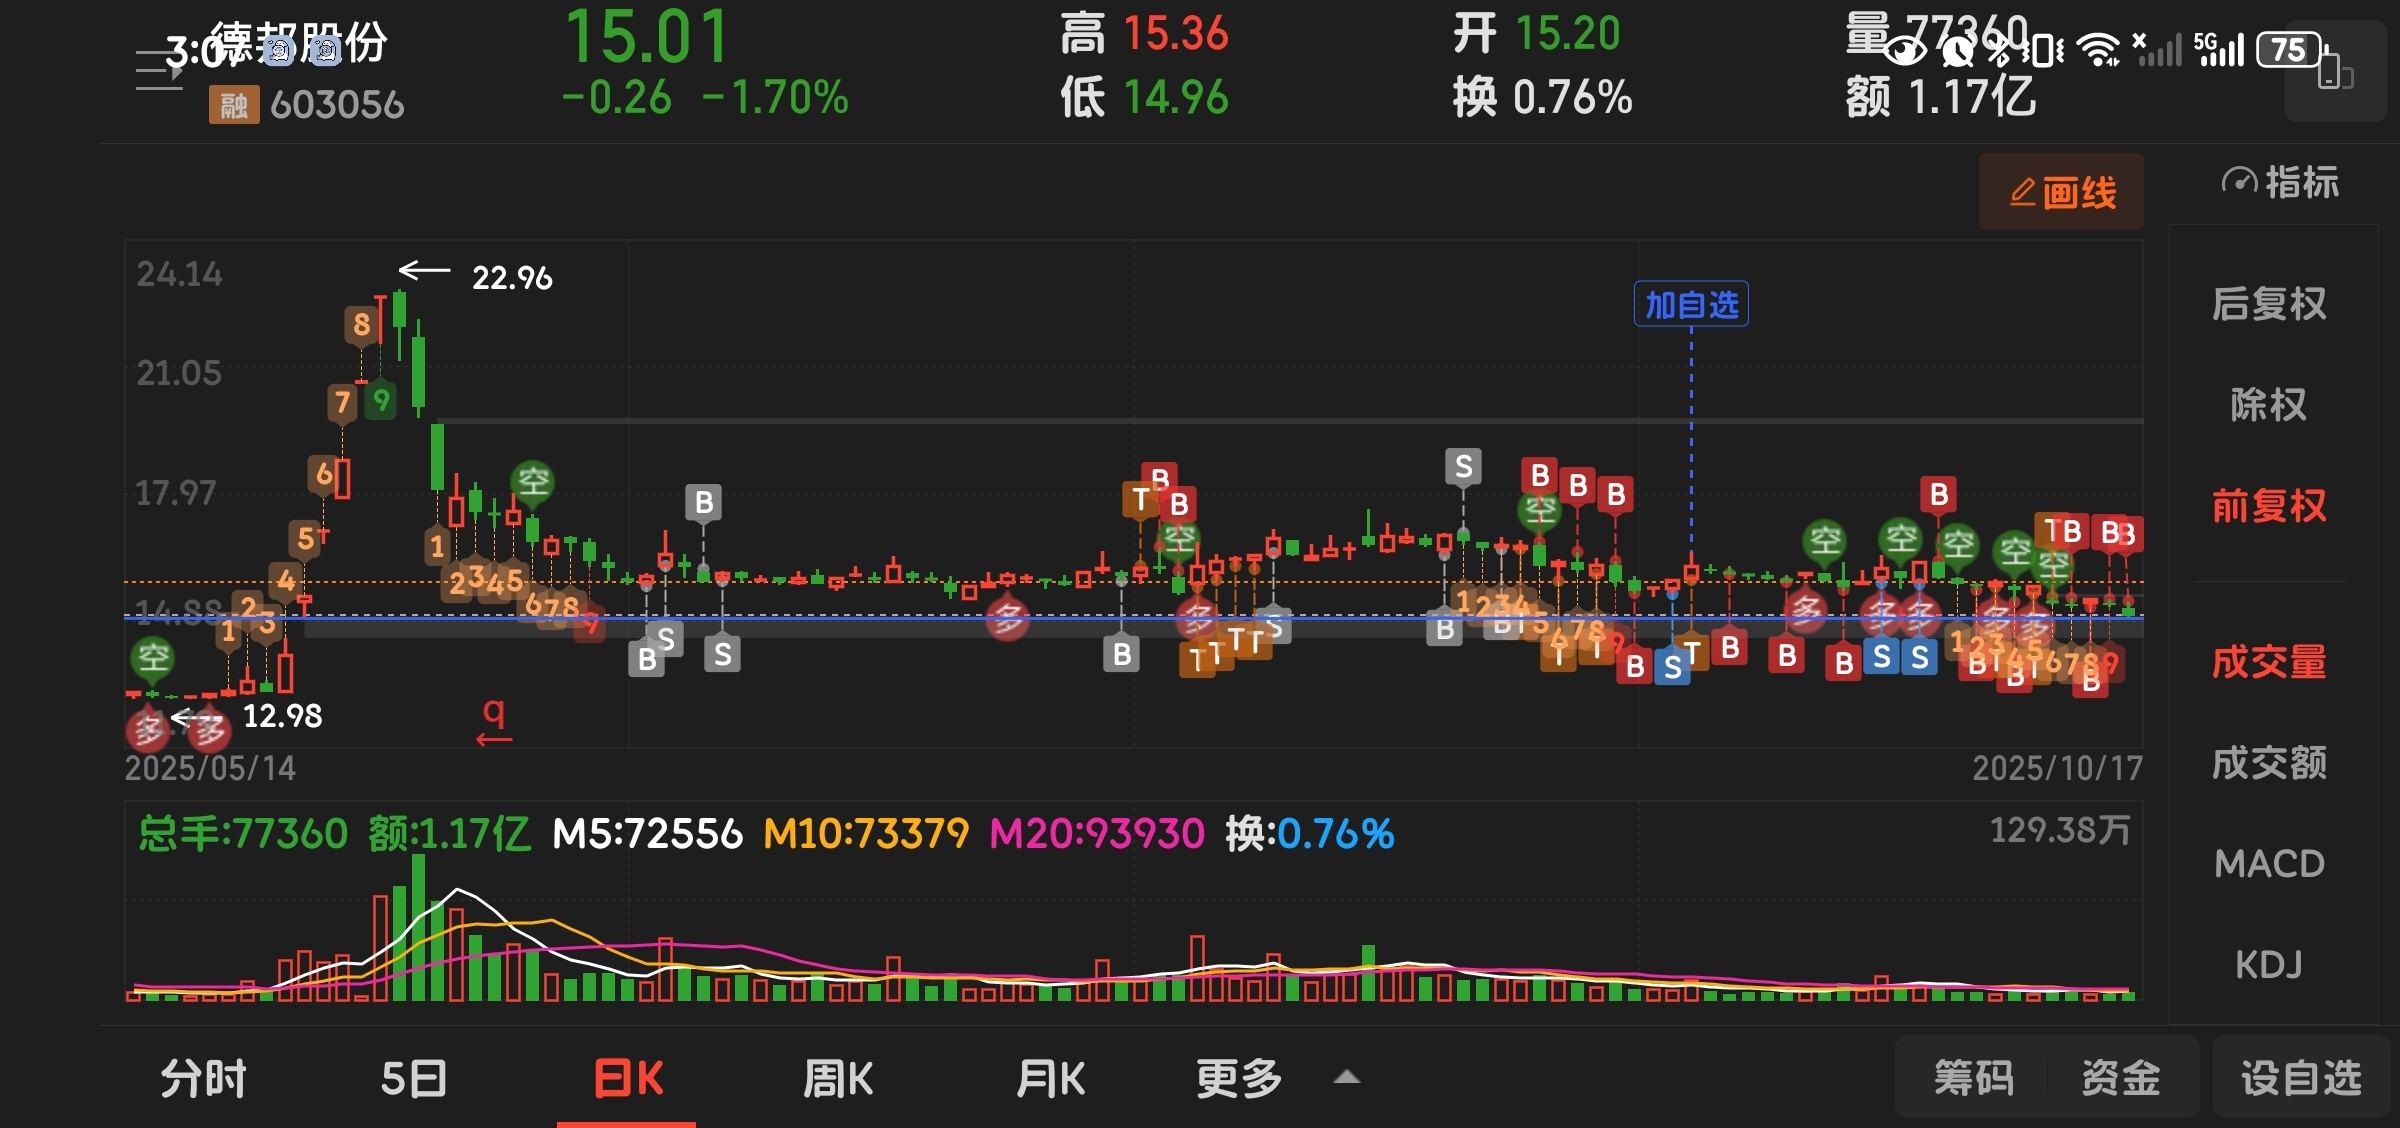Expand the 更多 period options arrow
Viewport: 2400px width, 1128px height.
[1347, 1077]
